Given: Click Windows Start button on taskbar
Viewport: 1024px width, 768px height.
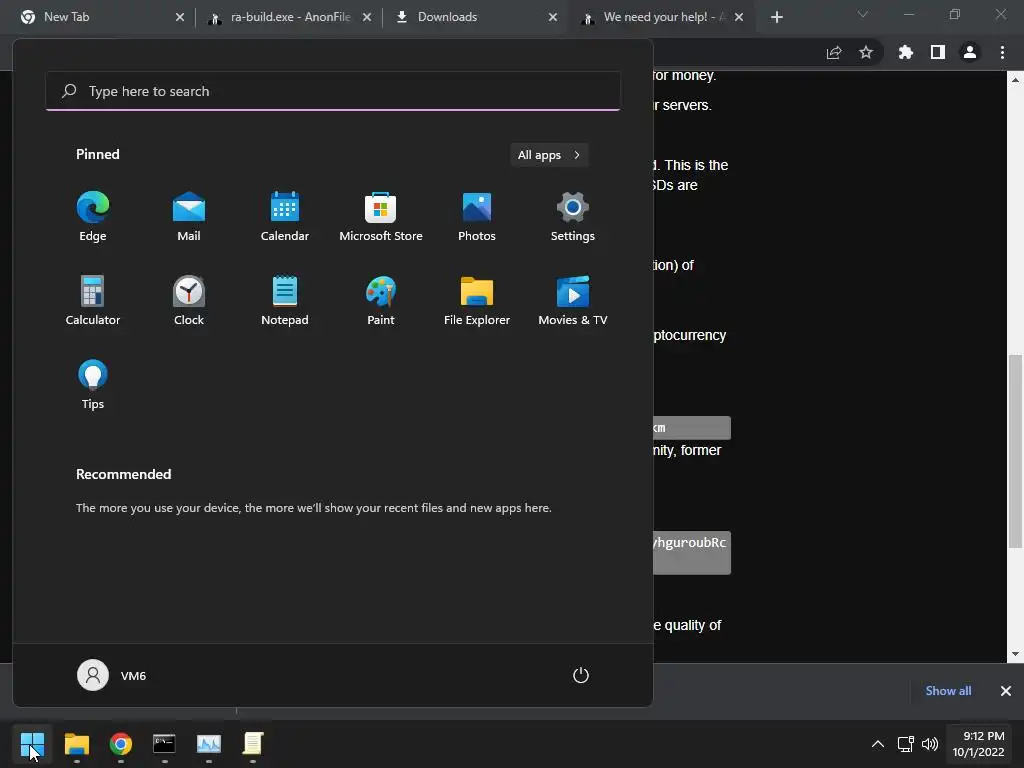Looking at the screenshot, I should pyautogui.click(x=32, y=744).
